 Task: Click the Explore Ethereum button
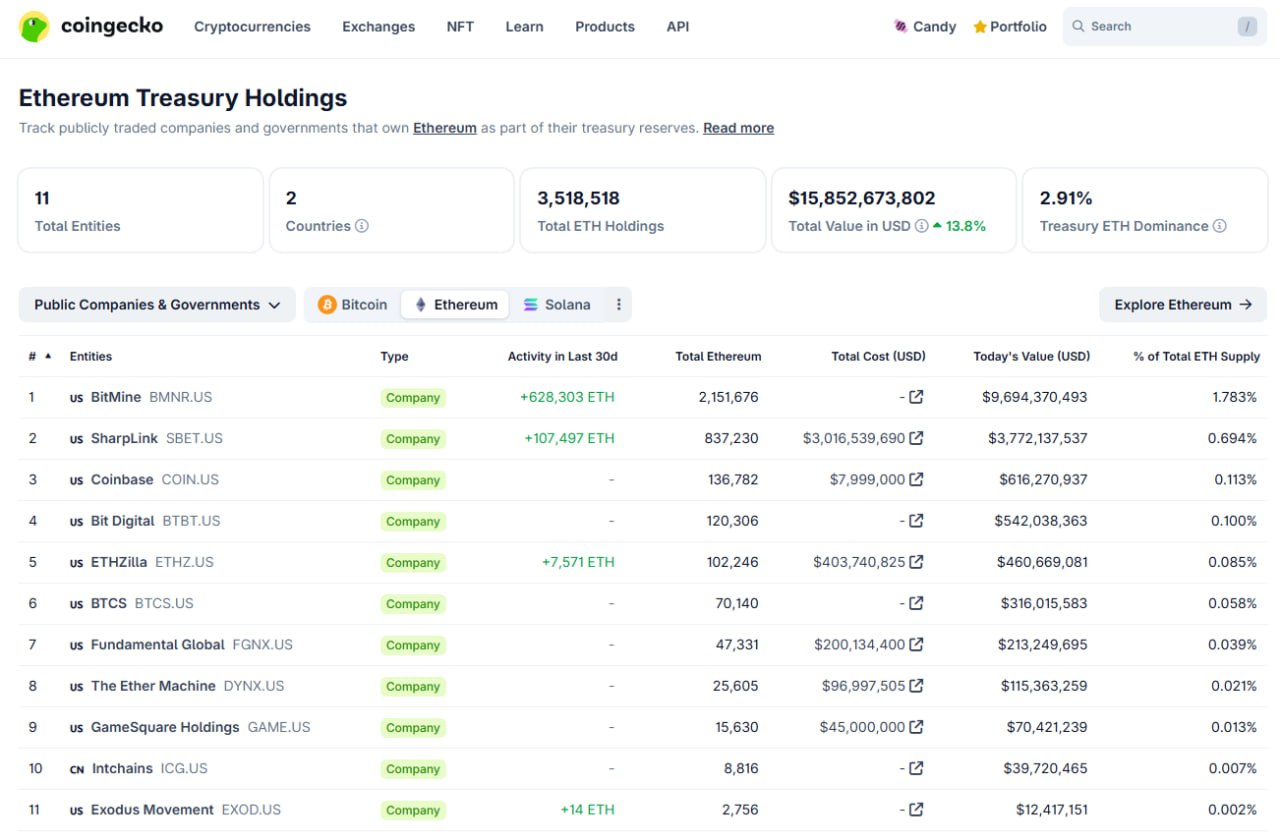[1183, 305]
